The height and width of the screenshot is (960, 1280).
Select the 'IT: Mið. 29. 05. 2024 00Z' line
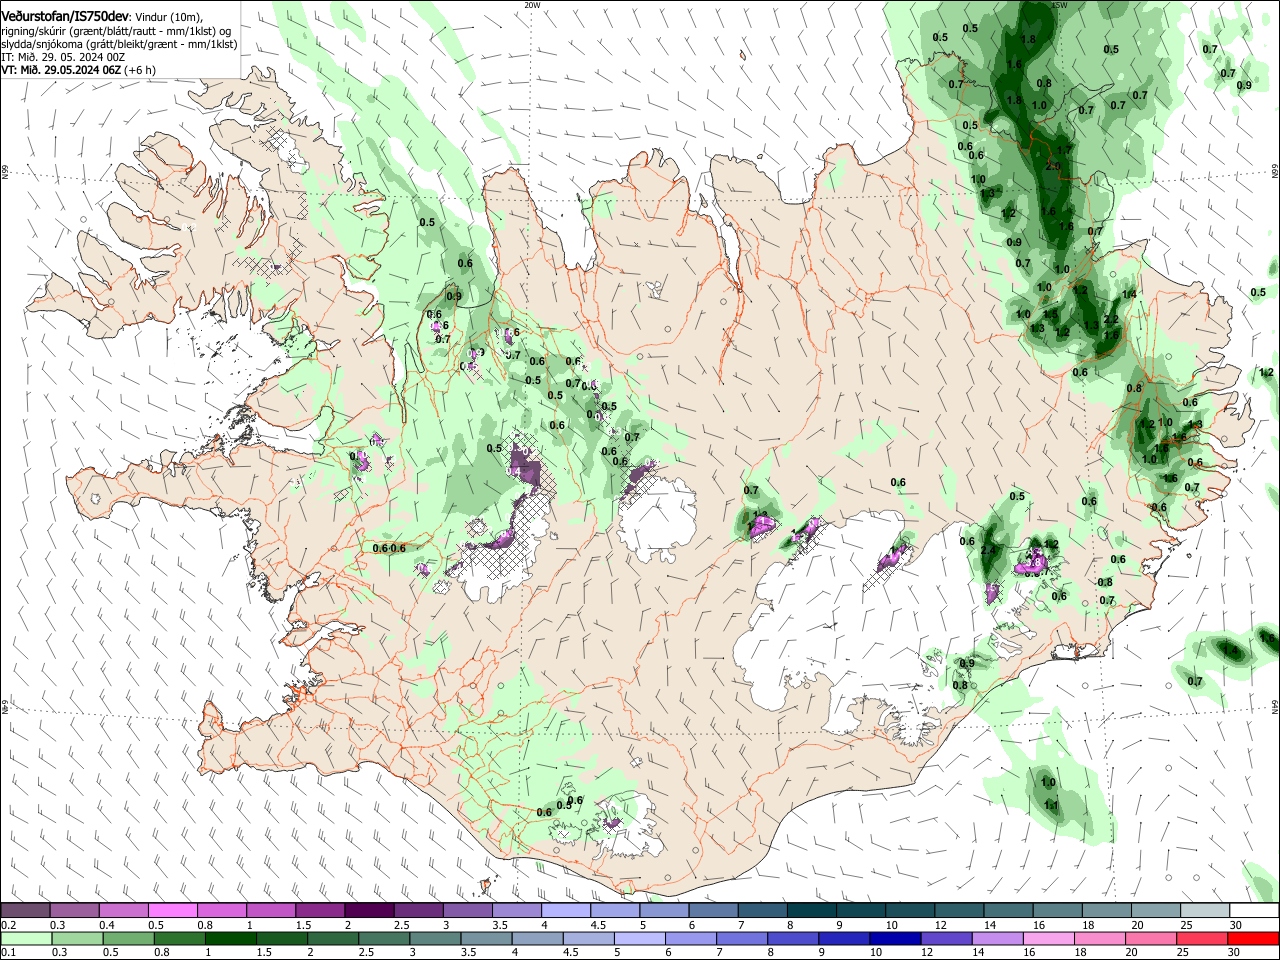62,58
